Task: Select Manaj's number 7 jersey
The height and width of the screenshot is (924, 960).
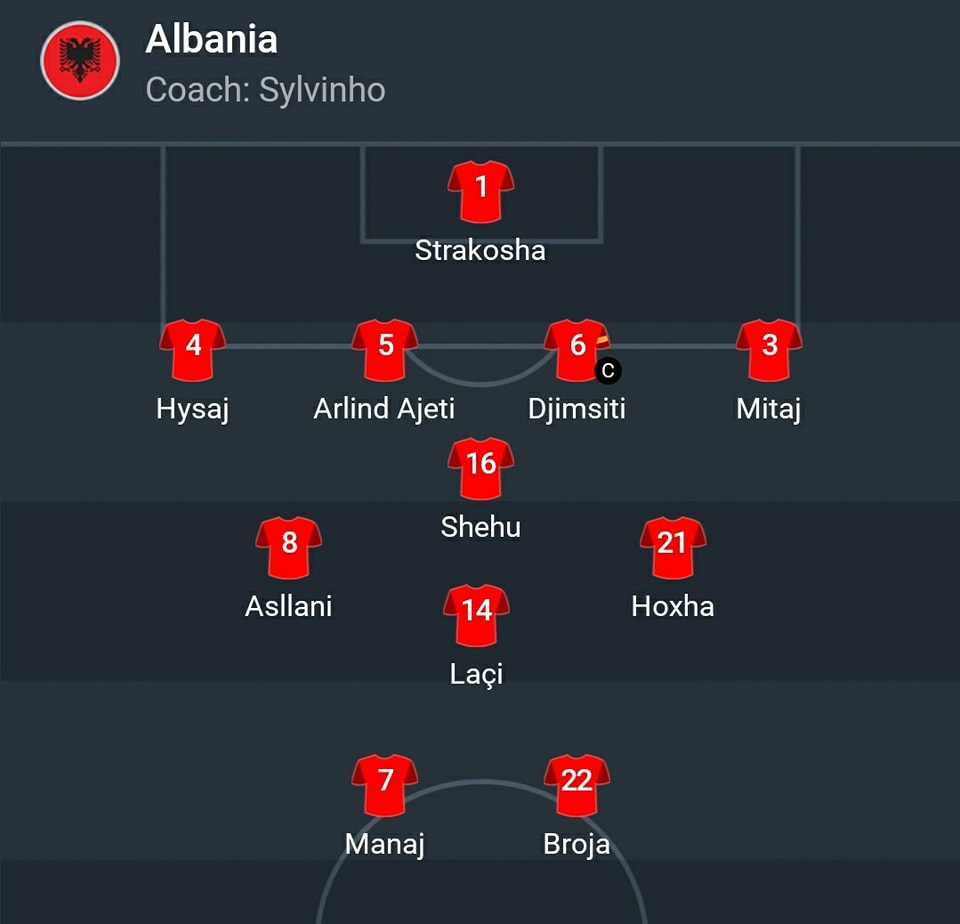Action: coord(385,785)
